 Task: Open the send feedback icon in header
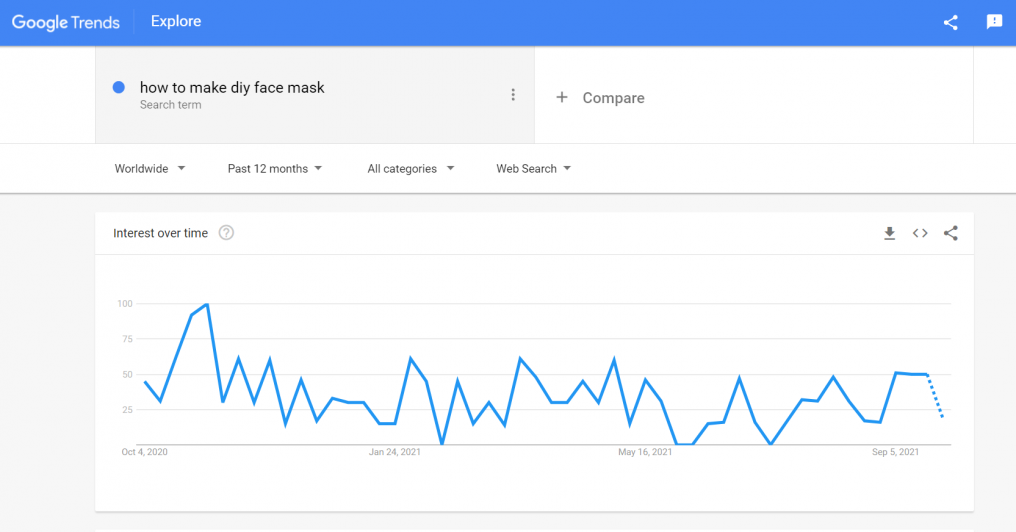coord(994,22)
